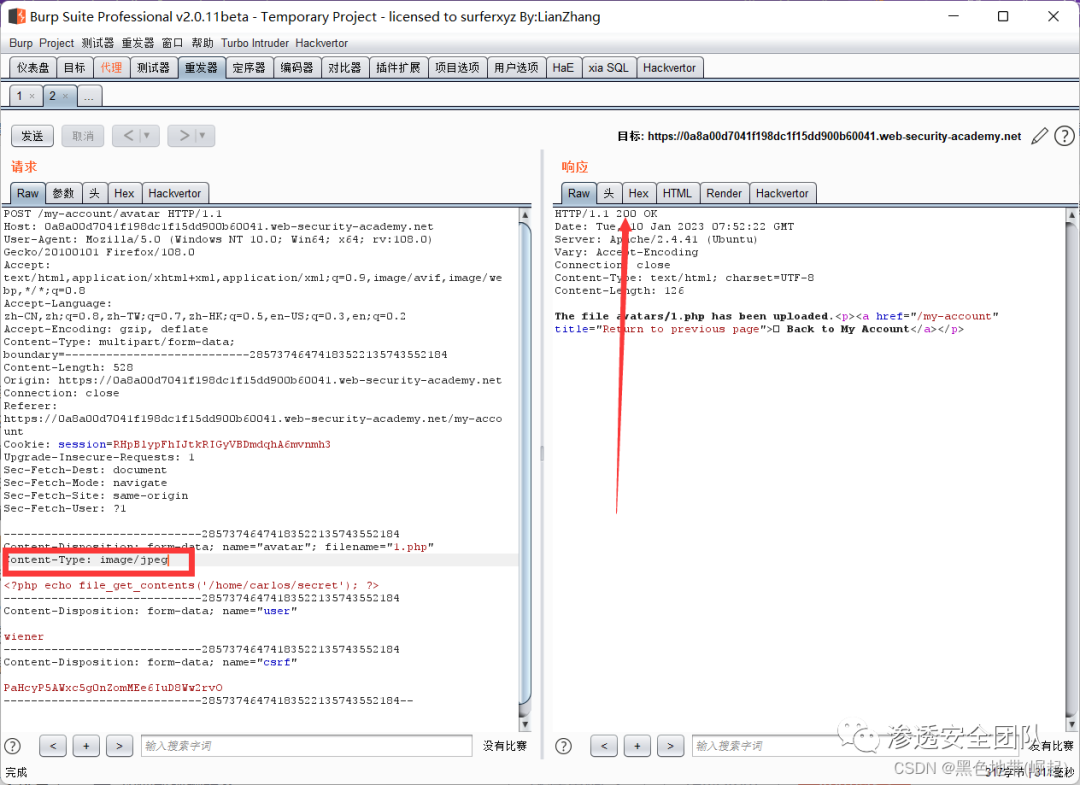
Task: Switch to the xia SQL tab
Action: 608,67
